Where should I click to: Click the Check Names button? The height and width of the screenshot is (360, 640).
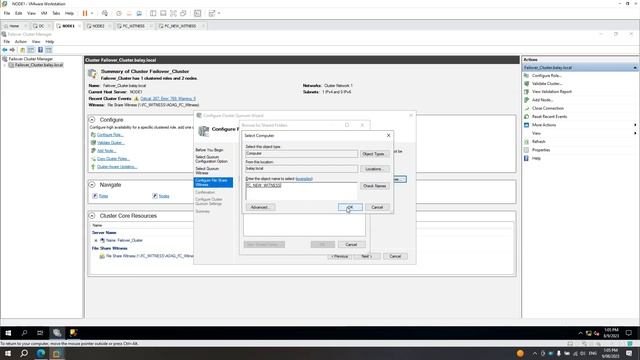[x=374, y=186]
